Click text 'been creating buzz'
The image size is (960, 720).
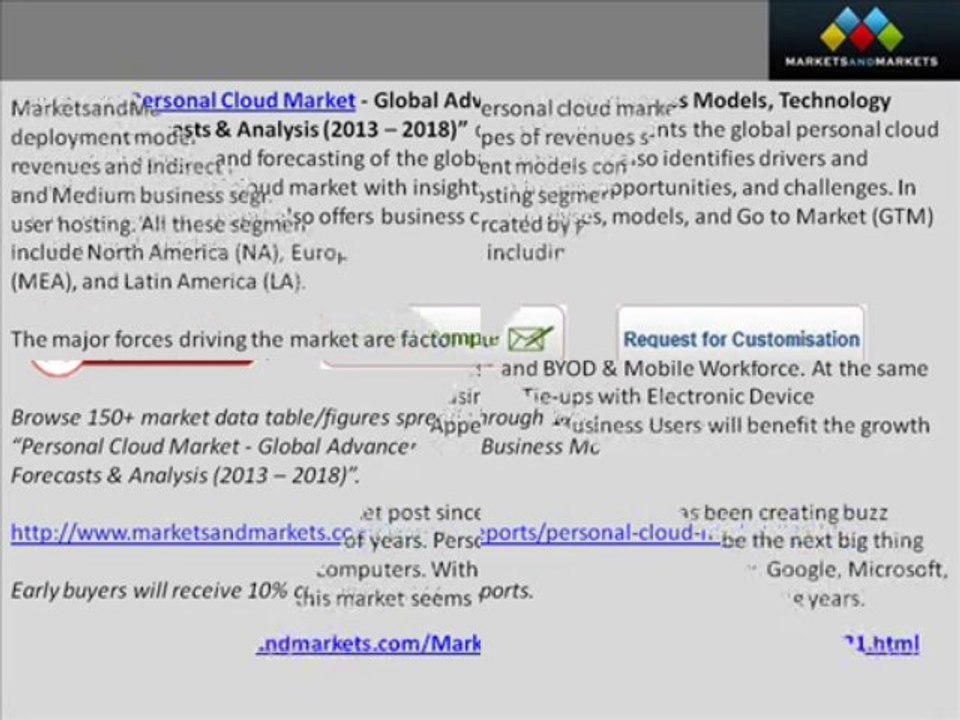(795, 512)
